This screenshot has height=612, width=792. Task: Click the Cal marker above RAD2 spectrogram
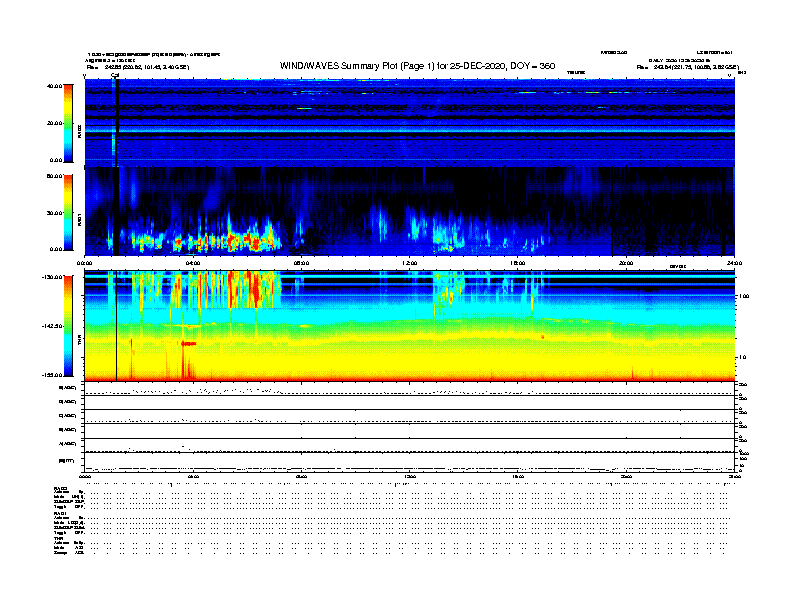(x=115, y=75)
